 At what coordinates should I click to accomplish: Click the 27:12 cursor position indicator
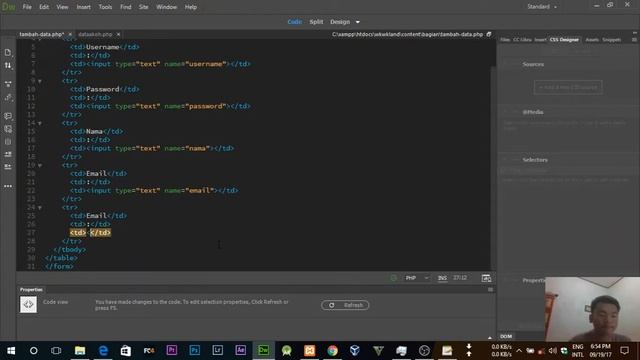click(x=460, y=278)
